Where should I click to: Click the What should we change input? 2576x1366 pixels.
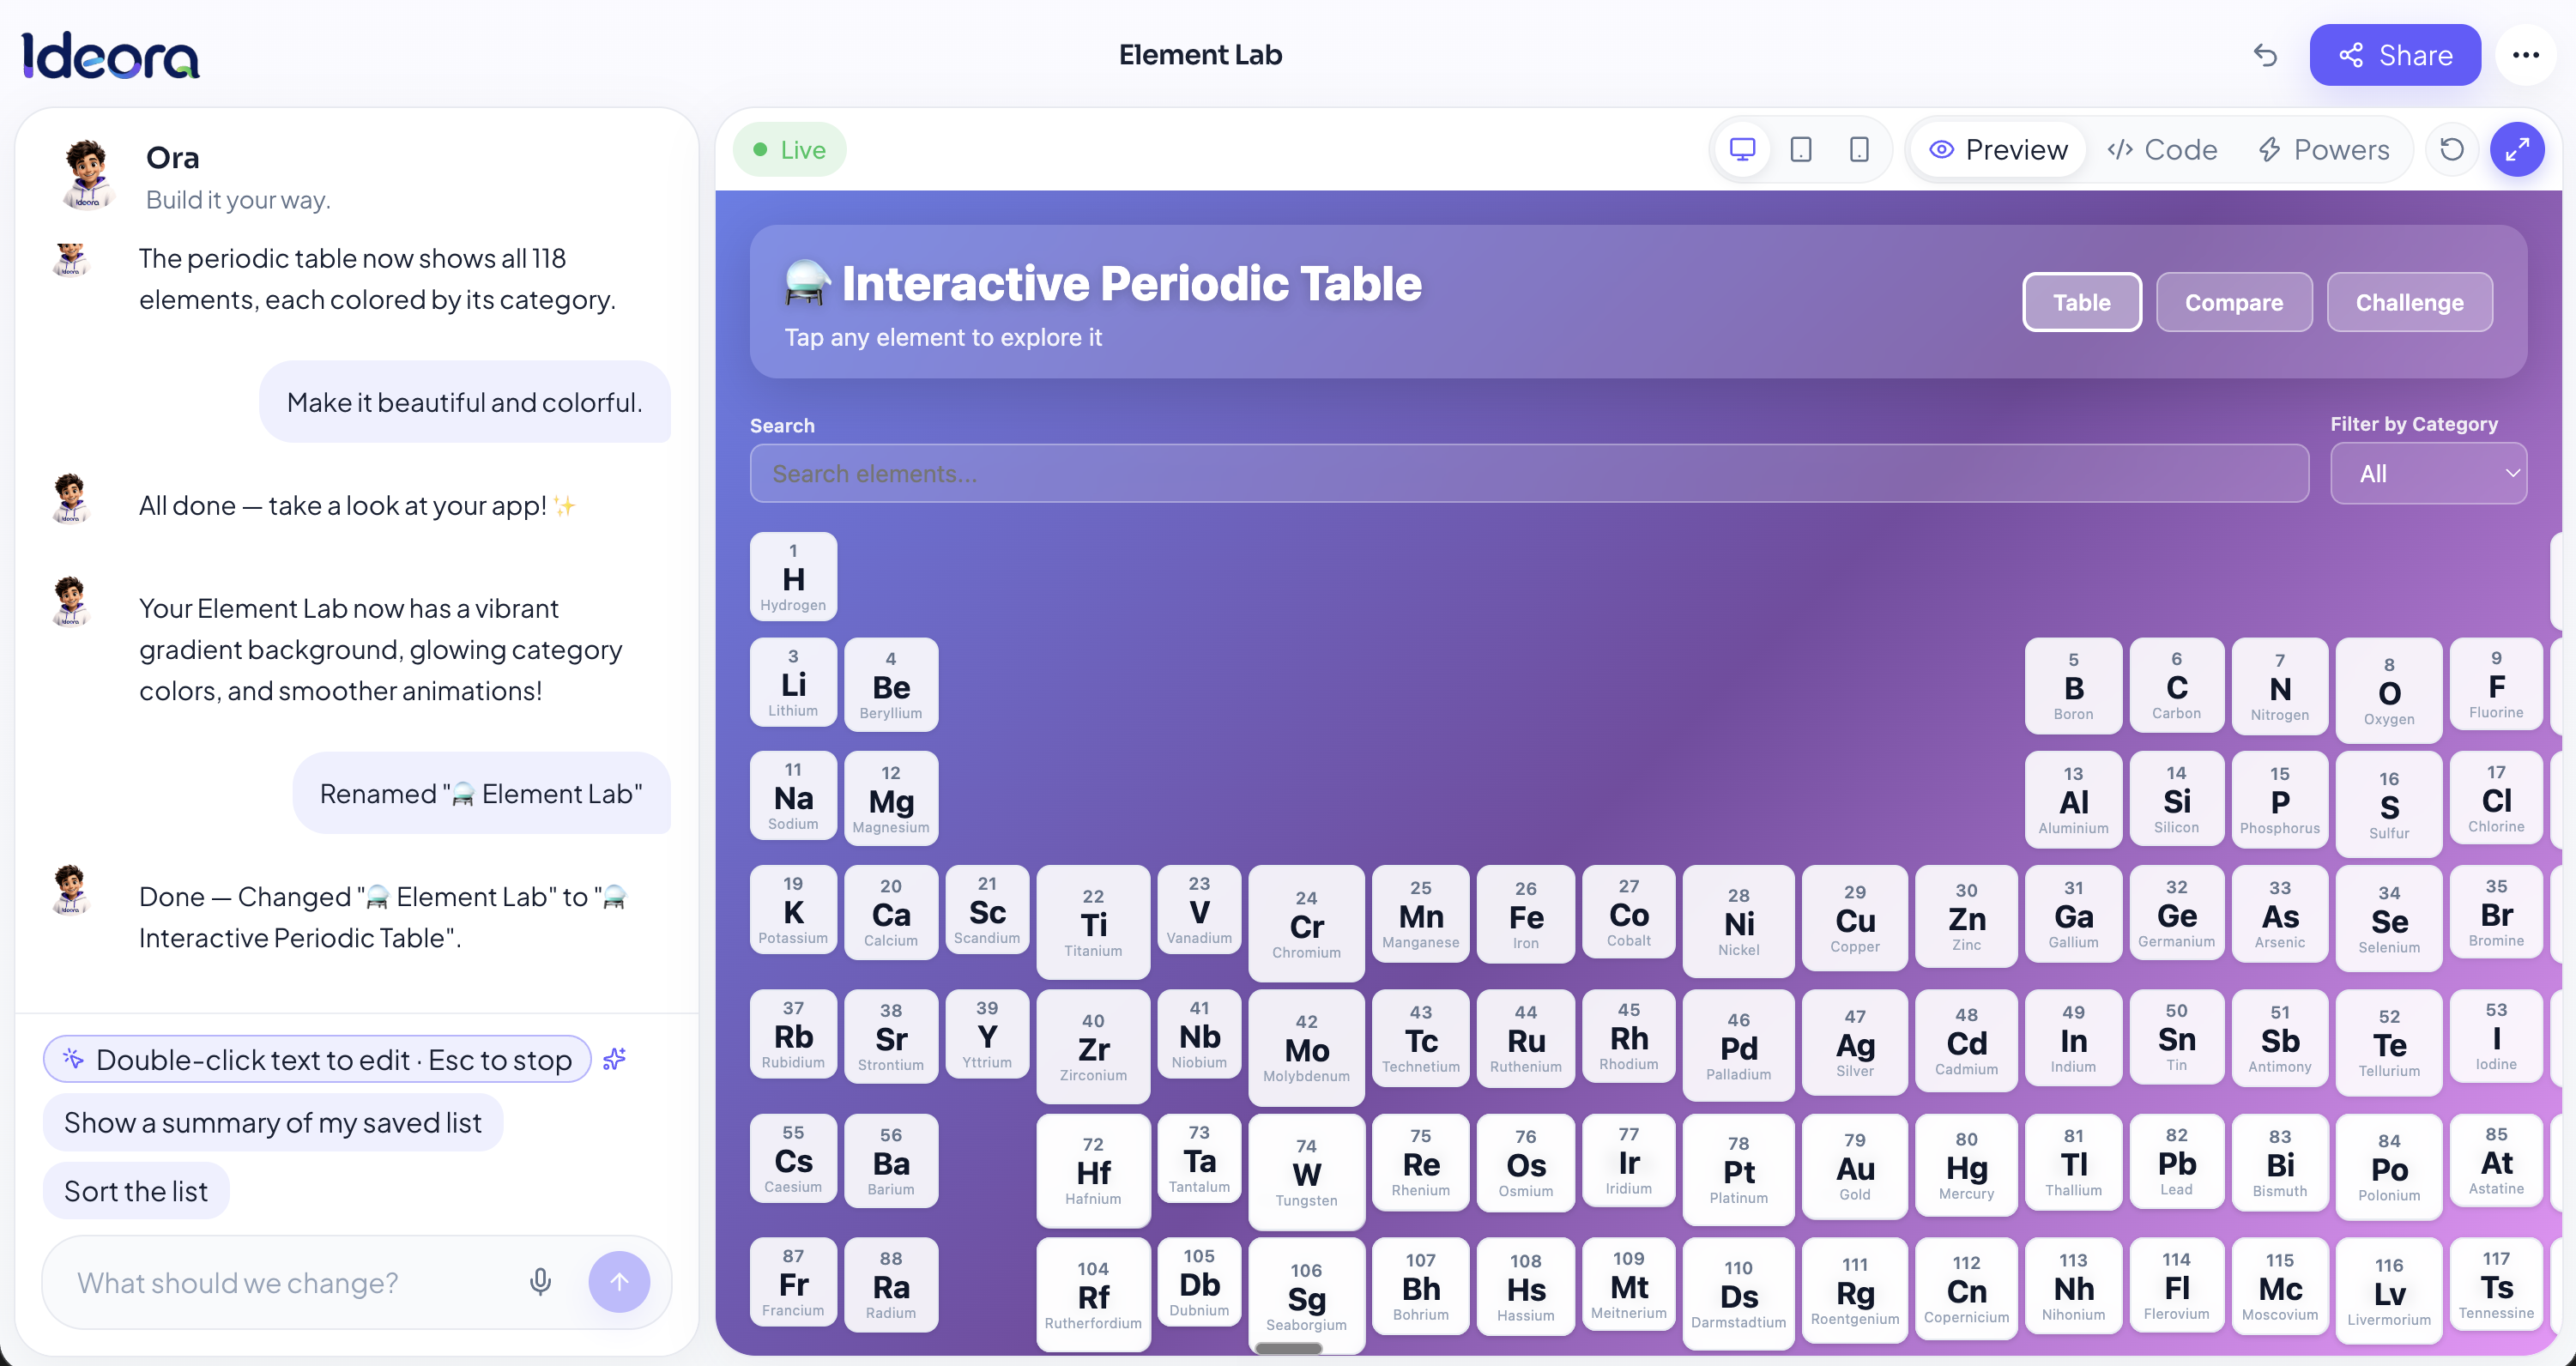point(290,1282)
